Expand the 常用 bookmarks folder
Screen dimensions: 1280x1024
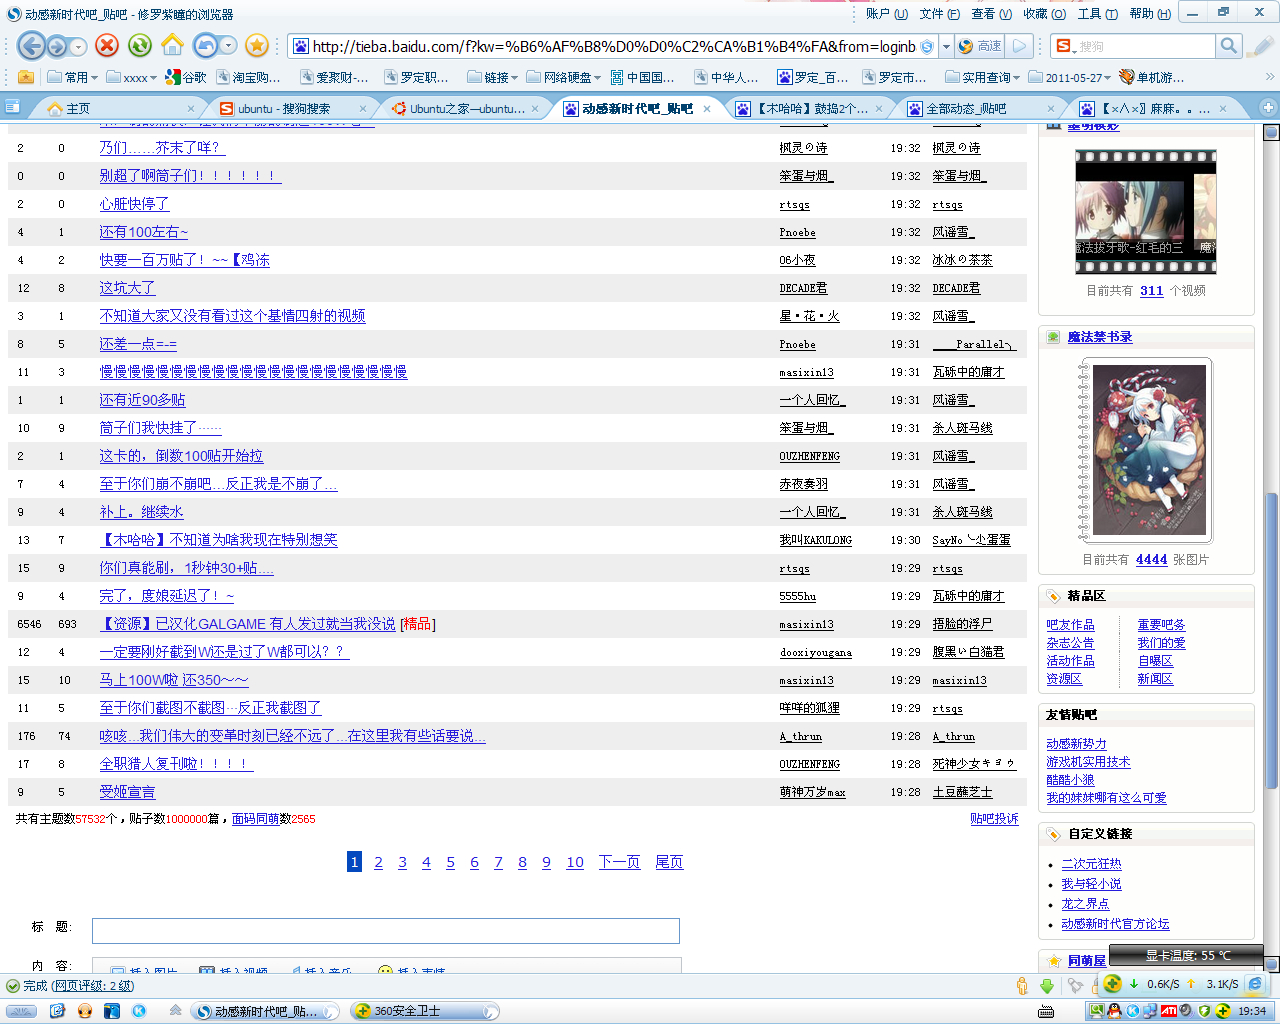pyautogui.click(x=73, y=77)
